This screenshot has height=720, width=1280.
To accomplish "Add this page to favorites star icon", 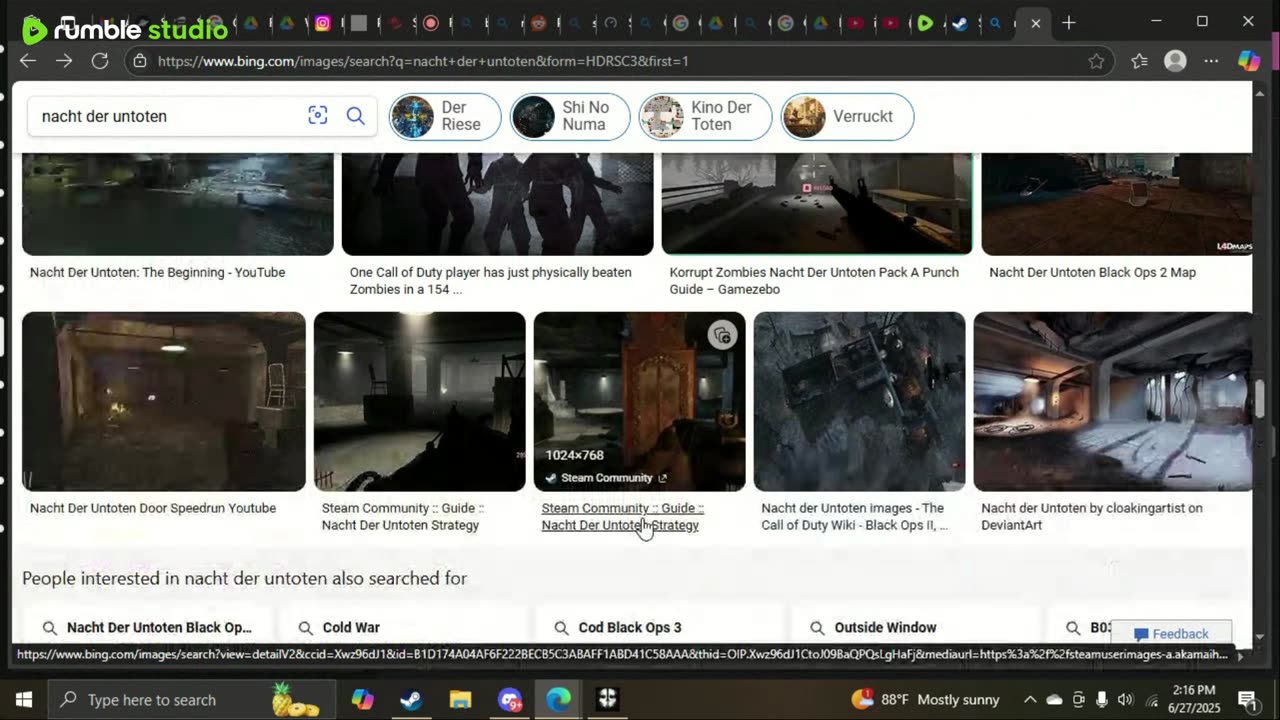I will [x=1097, y=61].
